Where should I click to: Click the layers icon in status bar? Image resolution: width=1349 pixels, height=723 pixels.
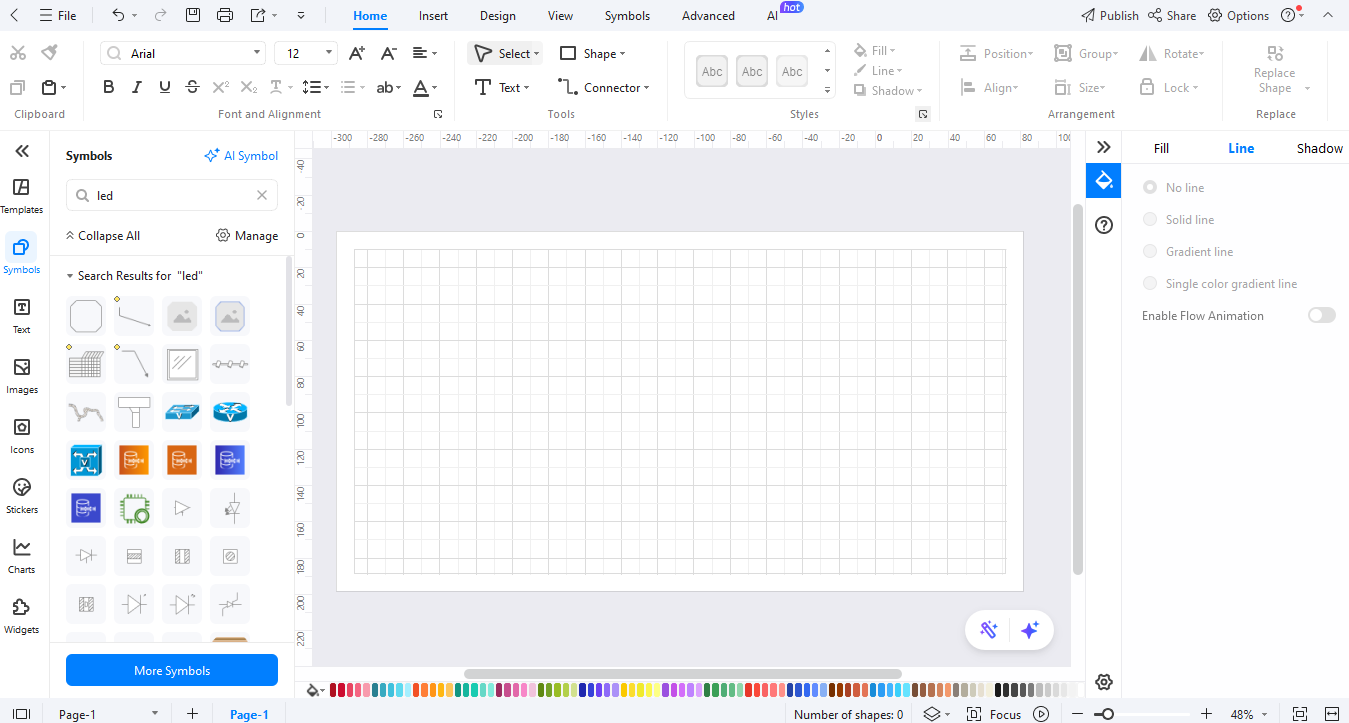[931, 714]
